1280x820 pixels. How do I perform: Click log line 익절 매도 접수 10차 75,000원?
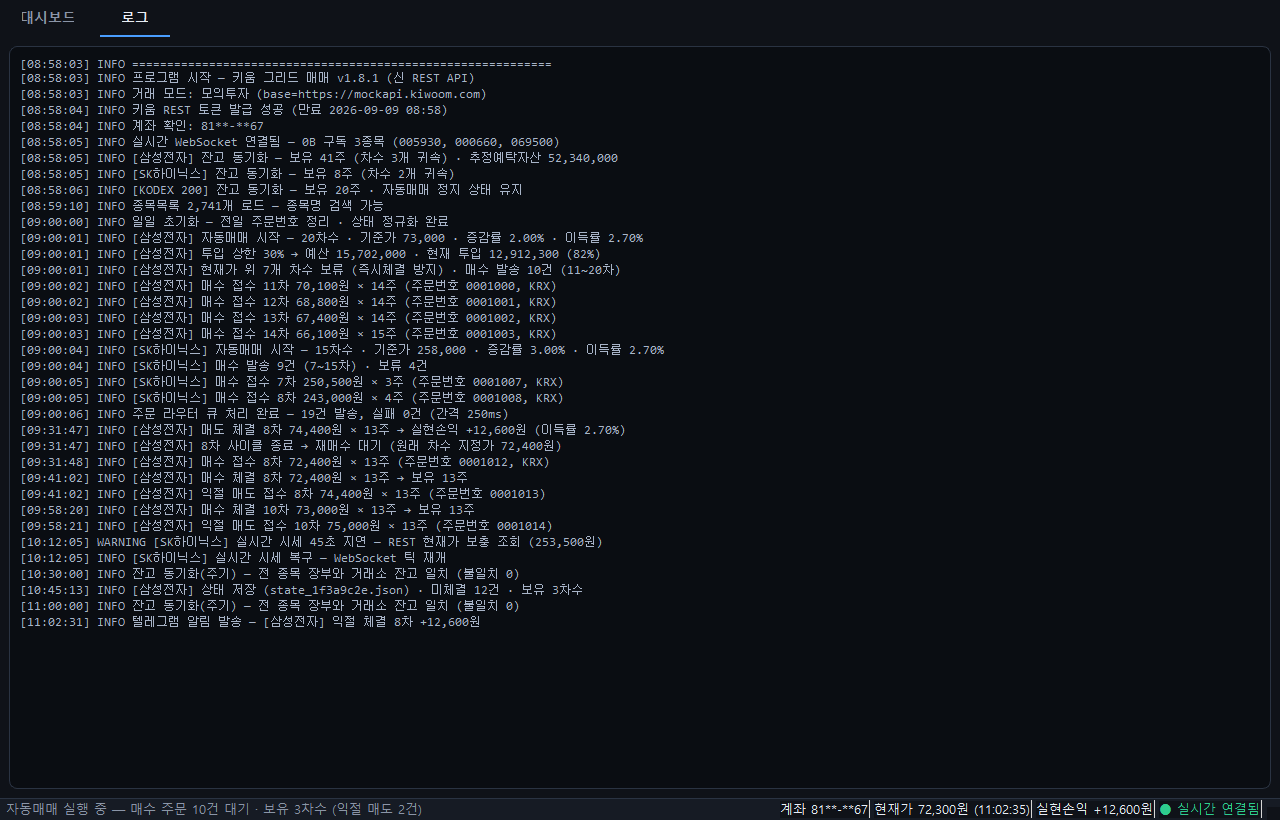click(286, 526)
